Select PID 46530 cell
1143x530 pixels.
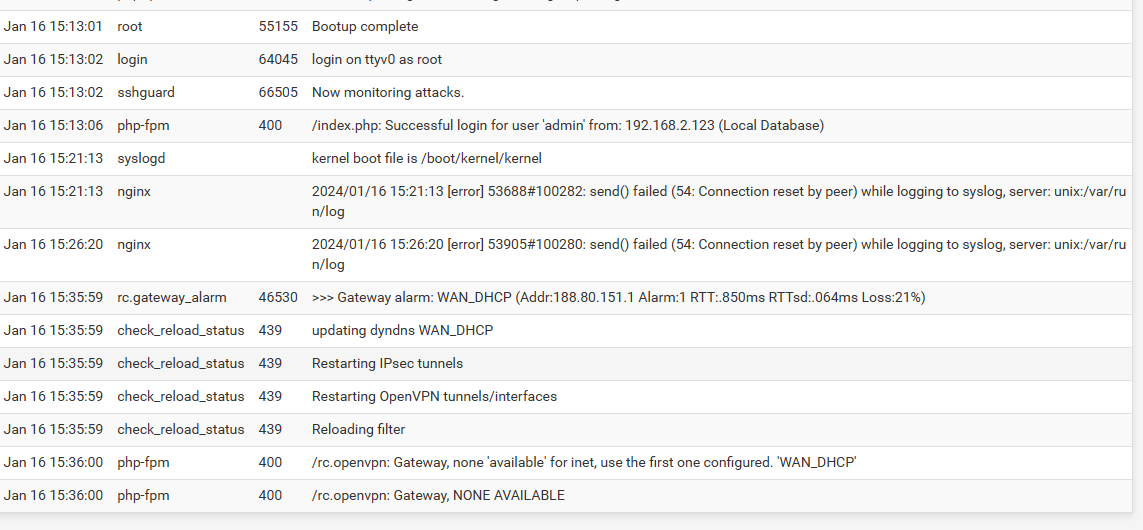coord(278,297)
